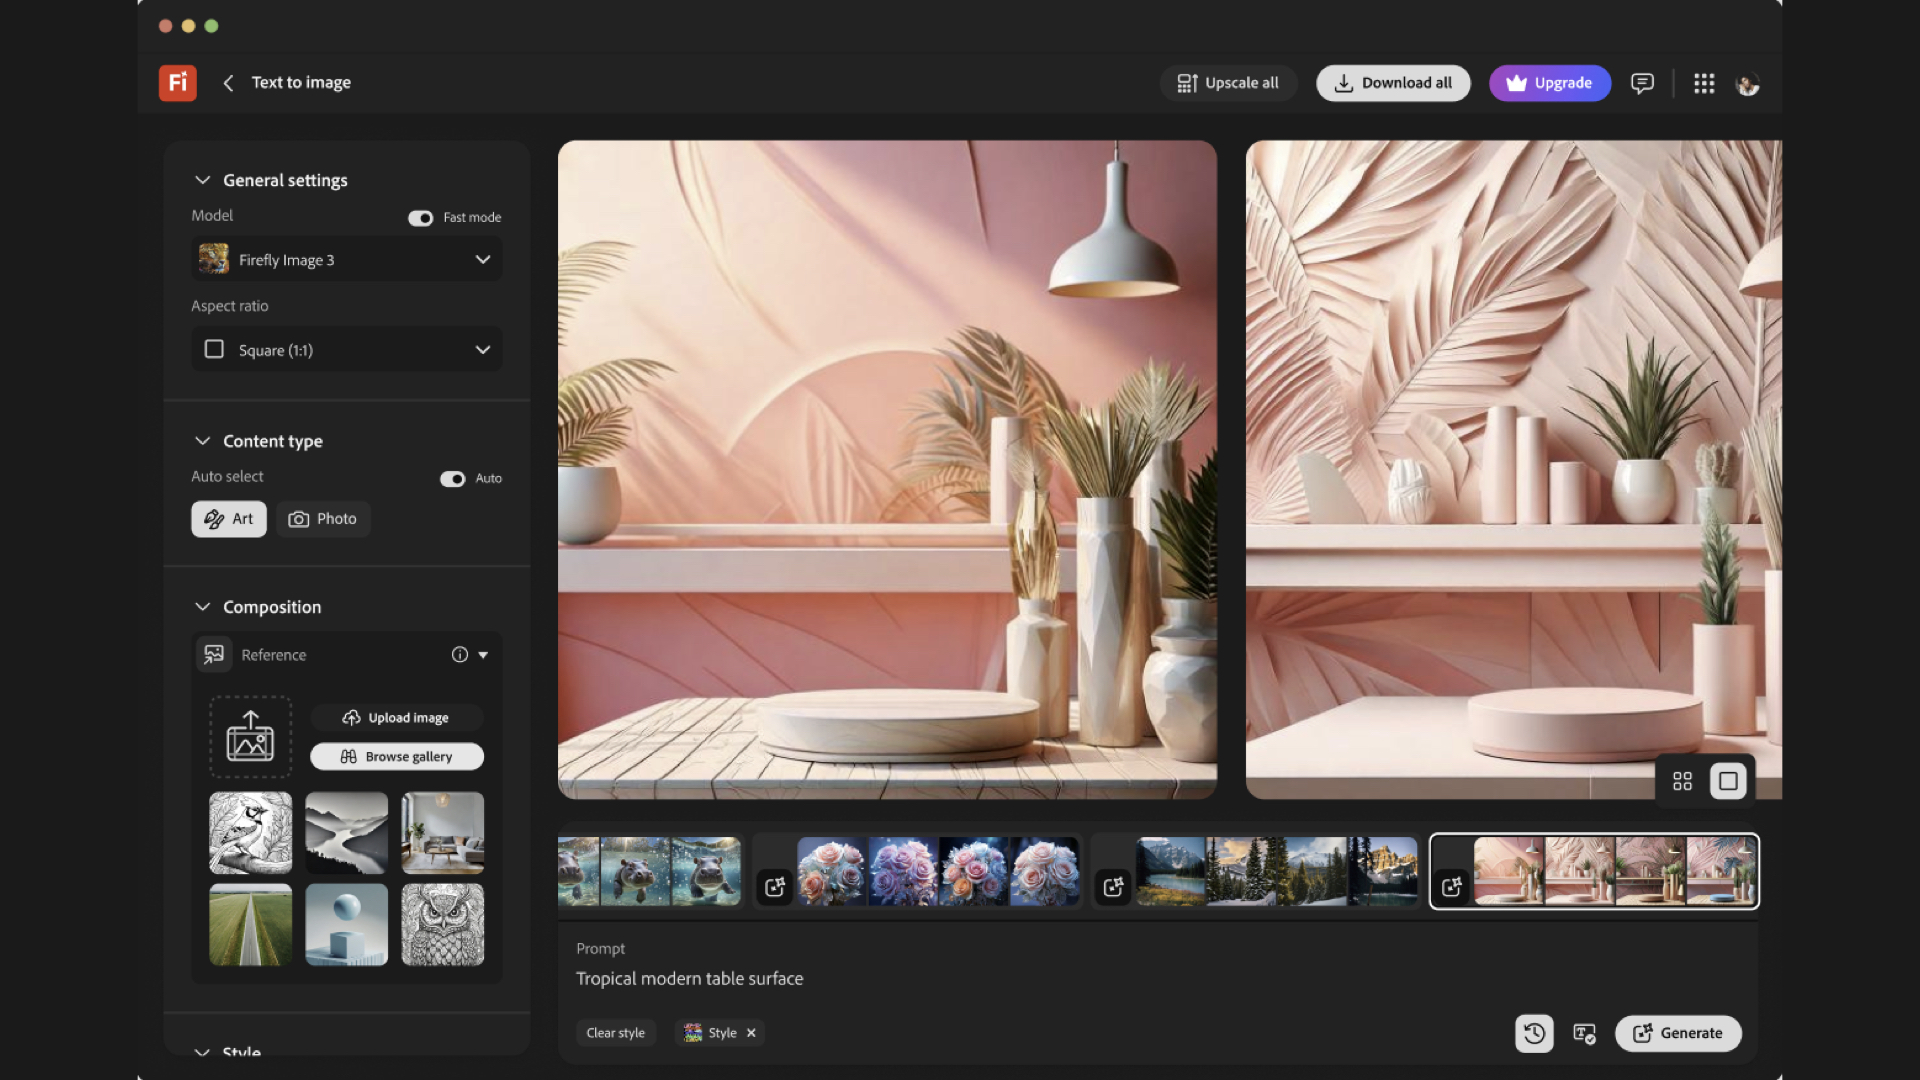Open the apps grid menu
This screenshot has height=1080, width=1920.
pyautogui.click(x=1704, y=83)
